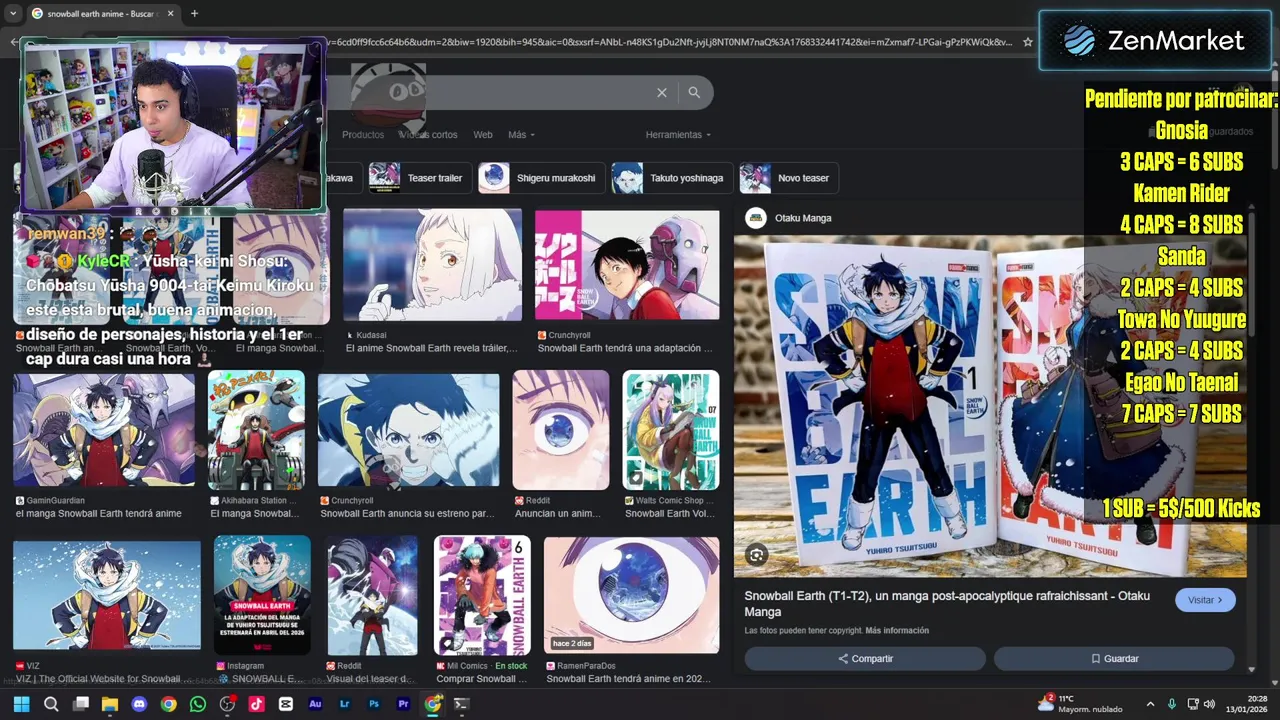Viewport: 1280px width, 720px height.
Task: Expand the Más dropdown in search tabs
Action: [x=521, y=135]
